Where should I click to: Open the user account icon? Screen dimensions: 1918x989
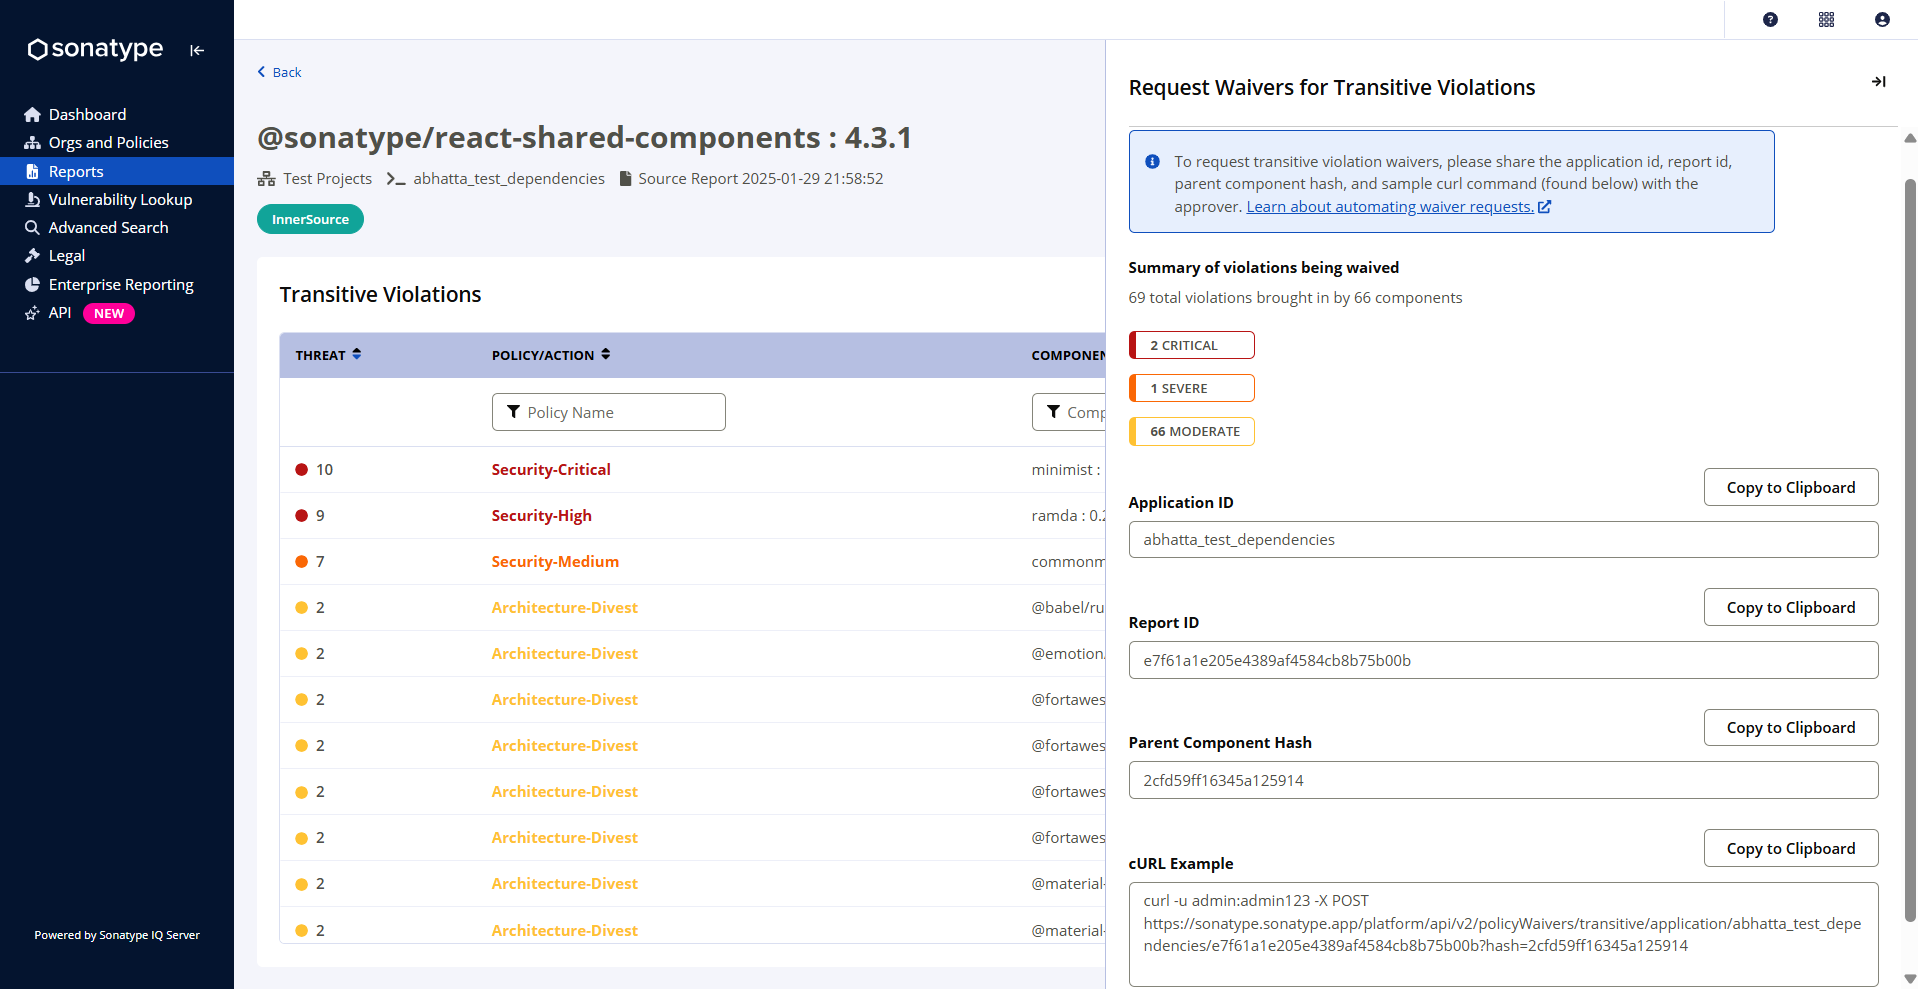(x=1882, y=20)
